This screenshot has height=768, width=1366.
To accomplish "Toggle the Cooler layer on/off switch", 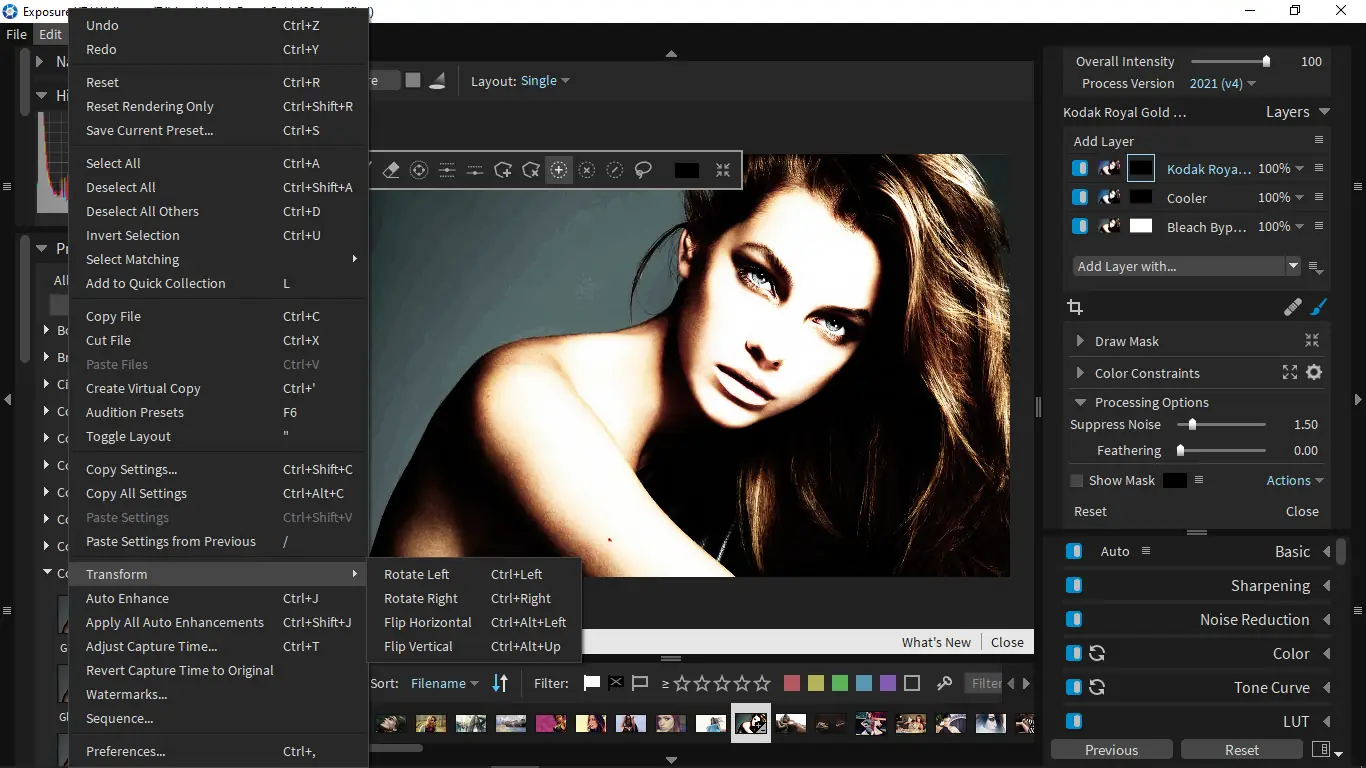I will point(1079,198).
